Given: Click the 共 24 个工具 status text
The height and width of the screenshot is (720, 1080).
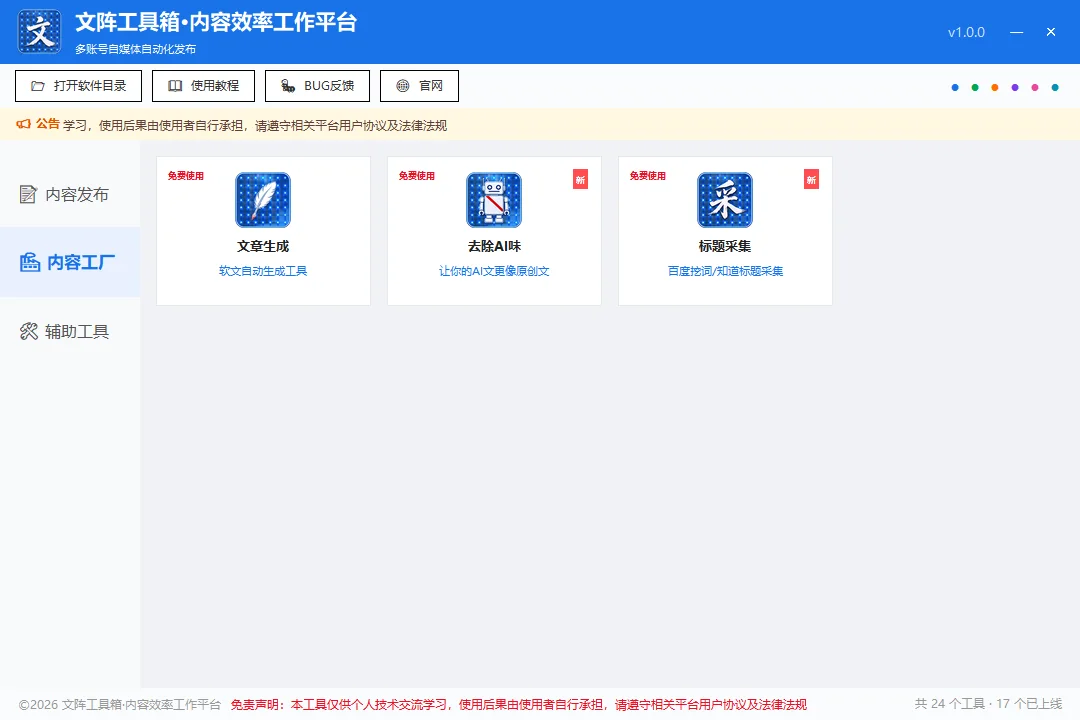Looking at the screenshot, I should 988,703.
